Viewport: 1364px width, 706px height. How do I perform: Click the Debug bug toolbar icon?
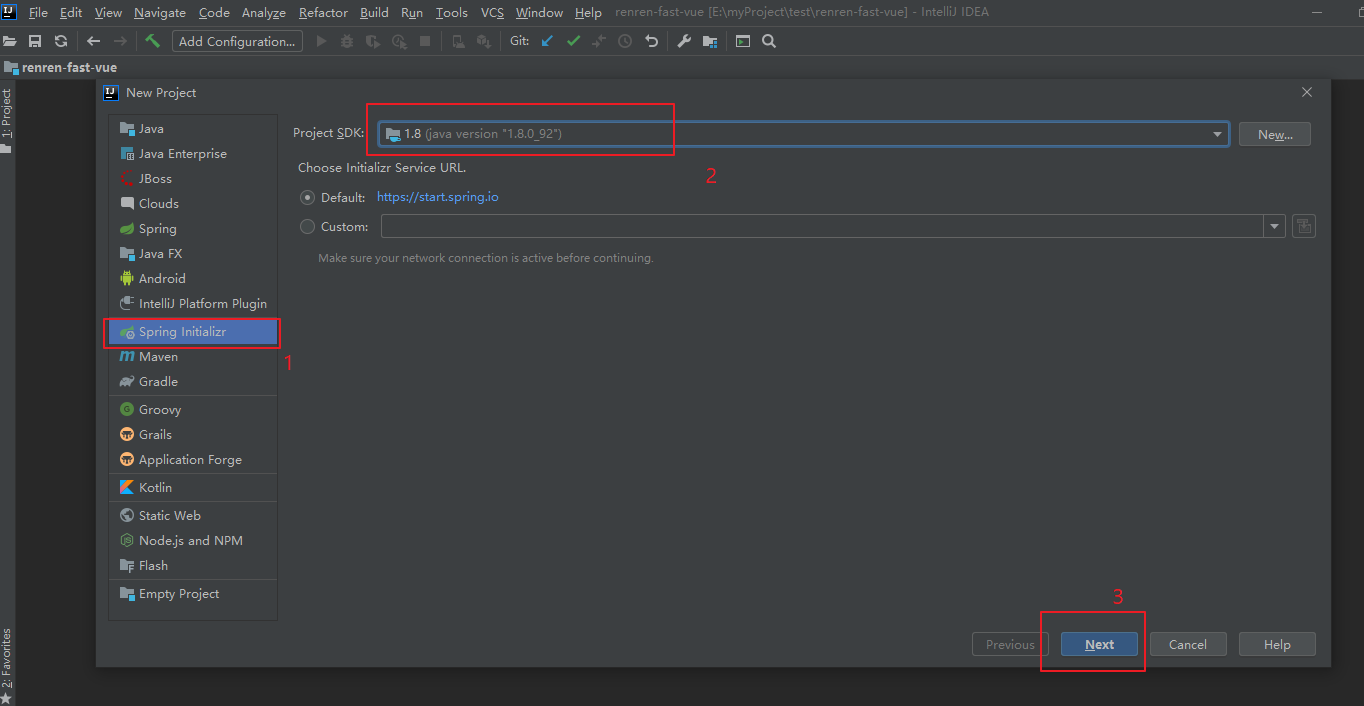[x=347, y=41]
